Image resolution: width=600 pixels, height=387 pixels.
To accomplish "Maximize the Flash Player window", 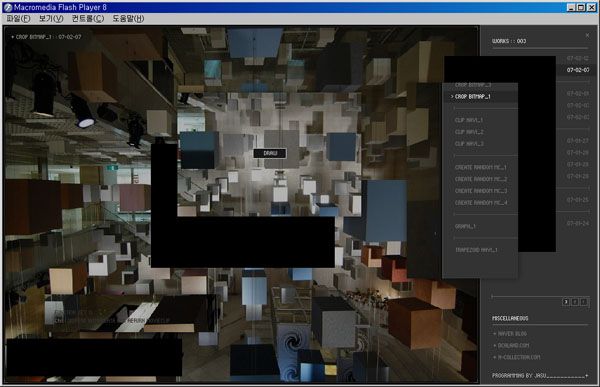I will 580,7.
